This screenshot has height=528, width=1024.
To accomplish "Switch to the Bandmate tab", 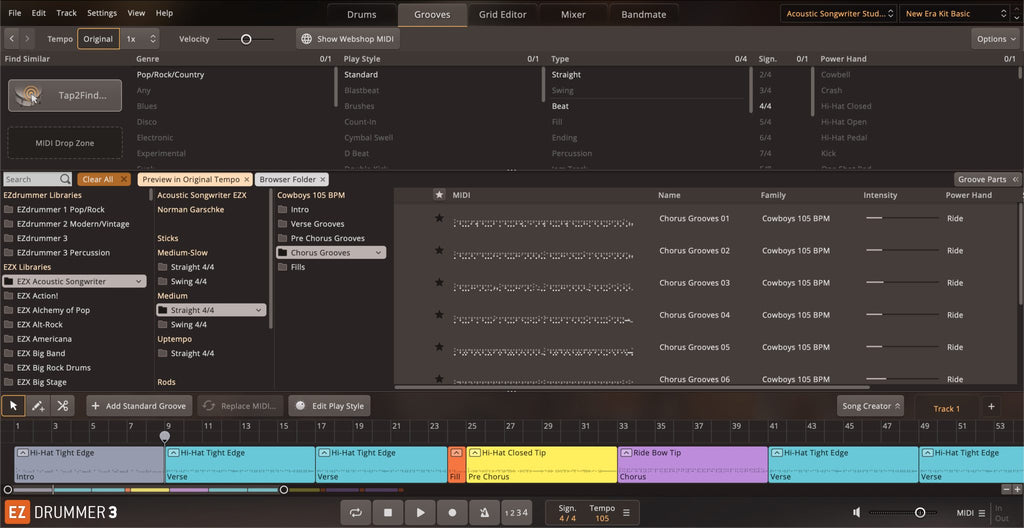I will coord(643,14).
